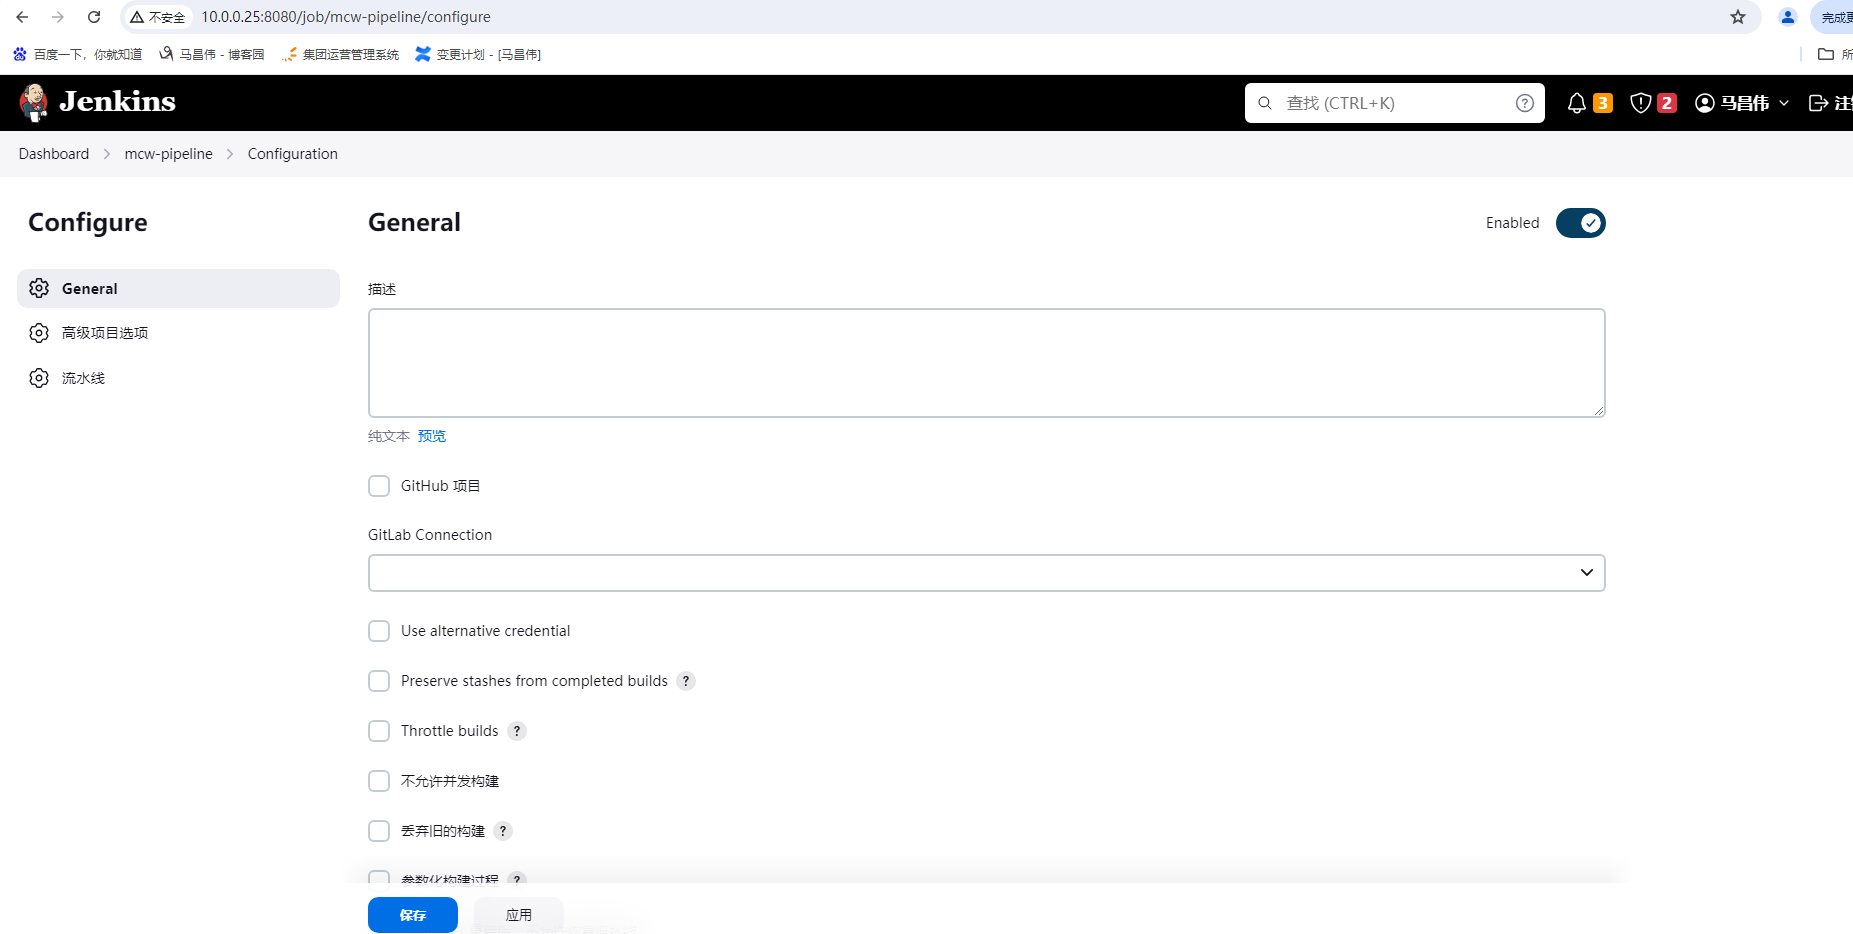Open the 所有书签 folder icon
1853x934 pixels.
click(1826, 54)
